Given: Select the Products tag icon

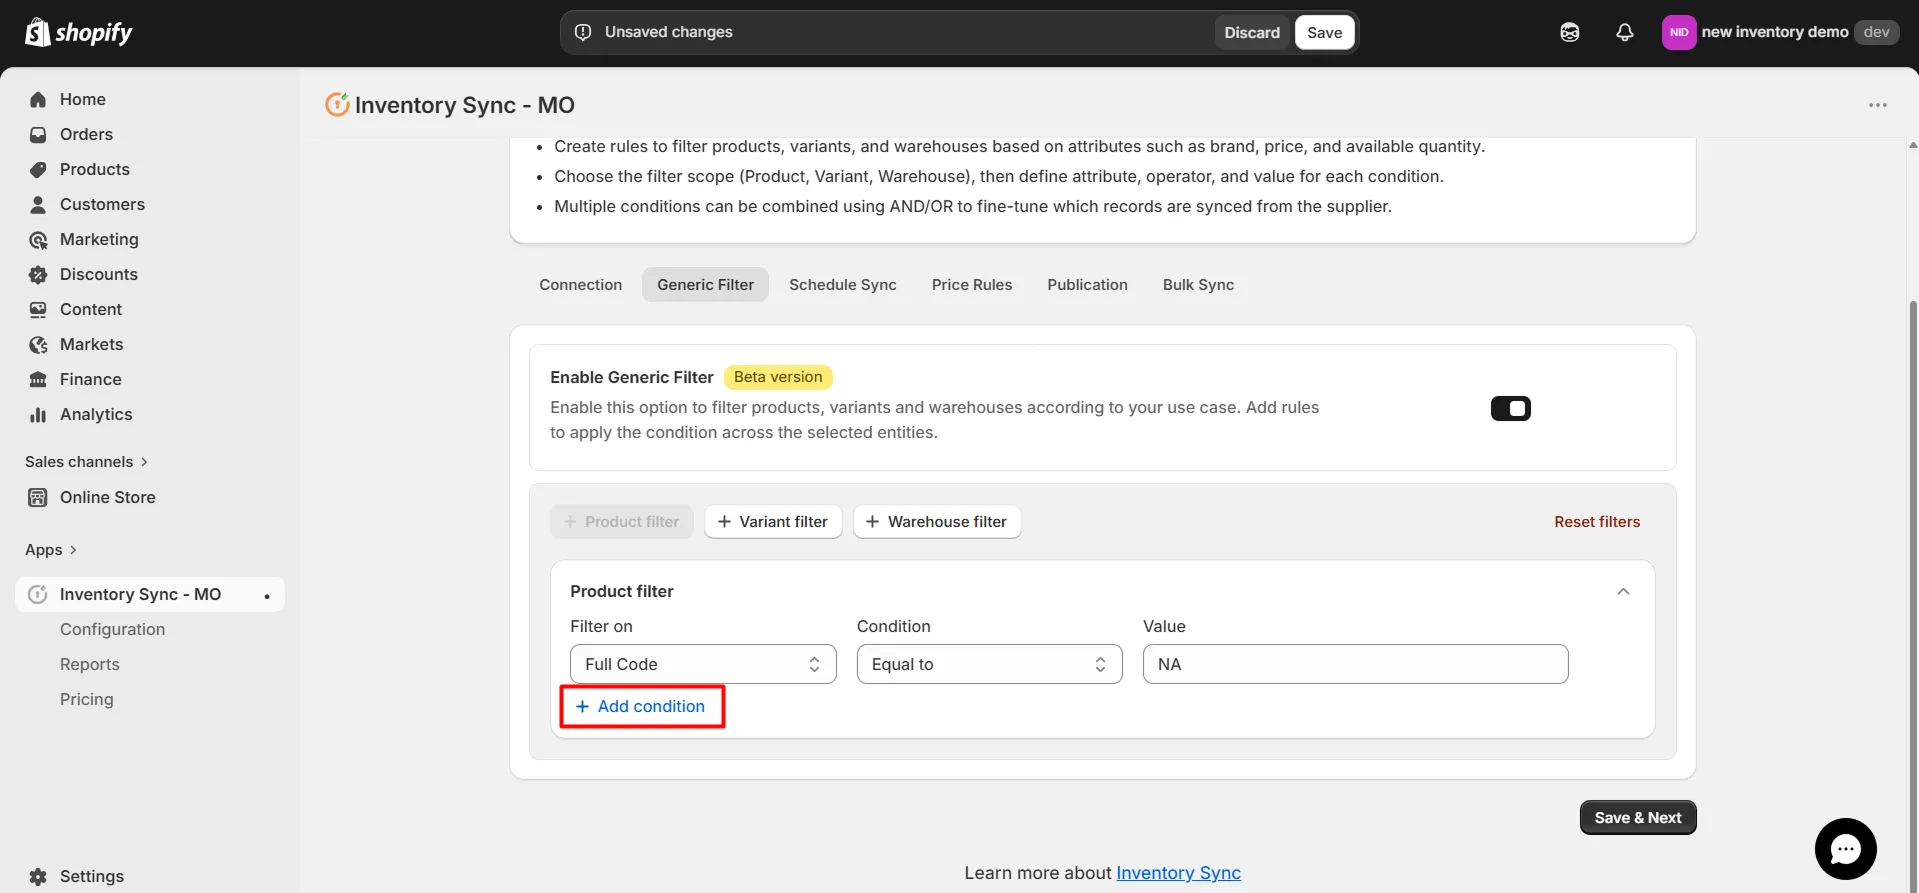Looking at the screenshot, I should coord(38,169).
